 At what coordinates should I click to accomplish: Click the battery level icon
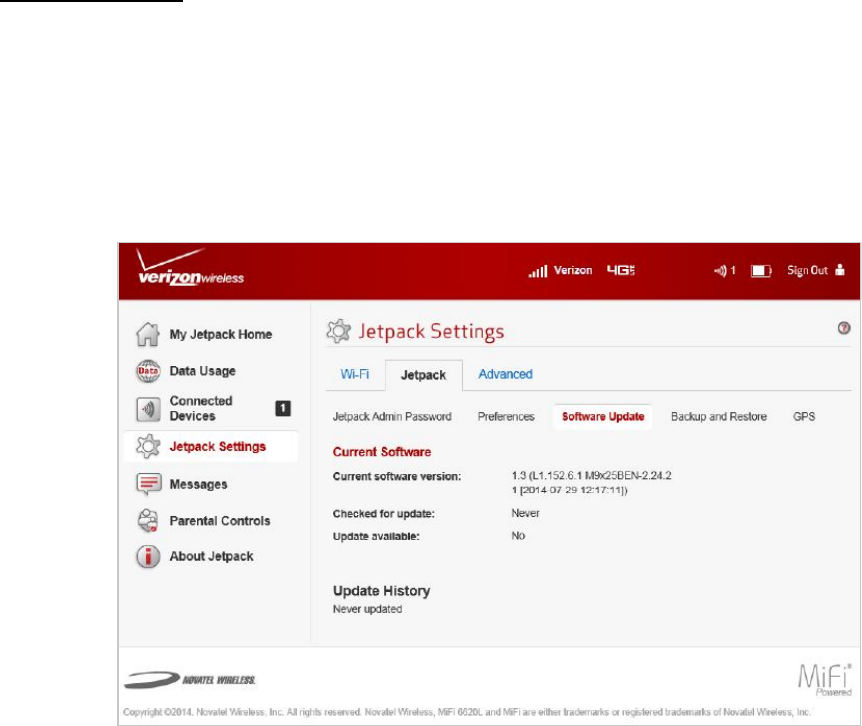[x=761, y=270]
